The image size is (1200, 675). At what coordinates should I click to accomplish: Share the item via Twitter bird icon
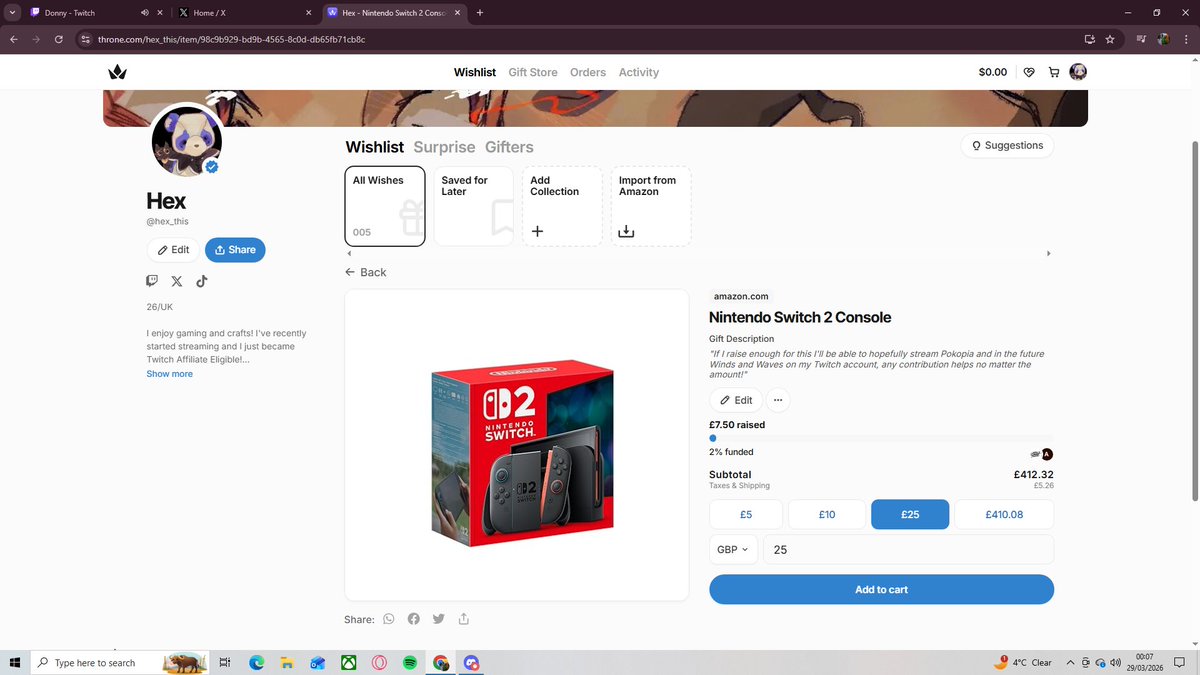(438, 619)
